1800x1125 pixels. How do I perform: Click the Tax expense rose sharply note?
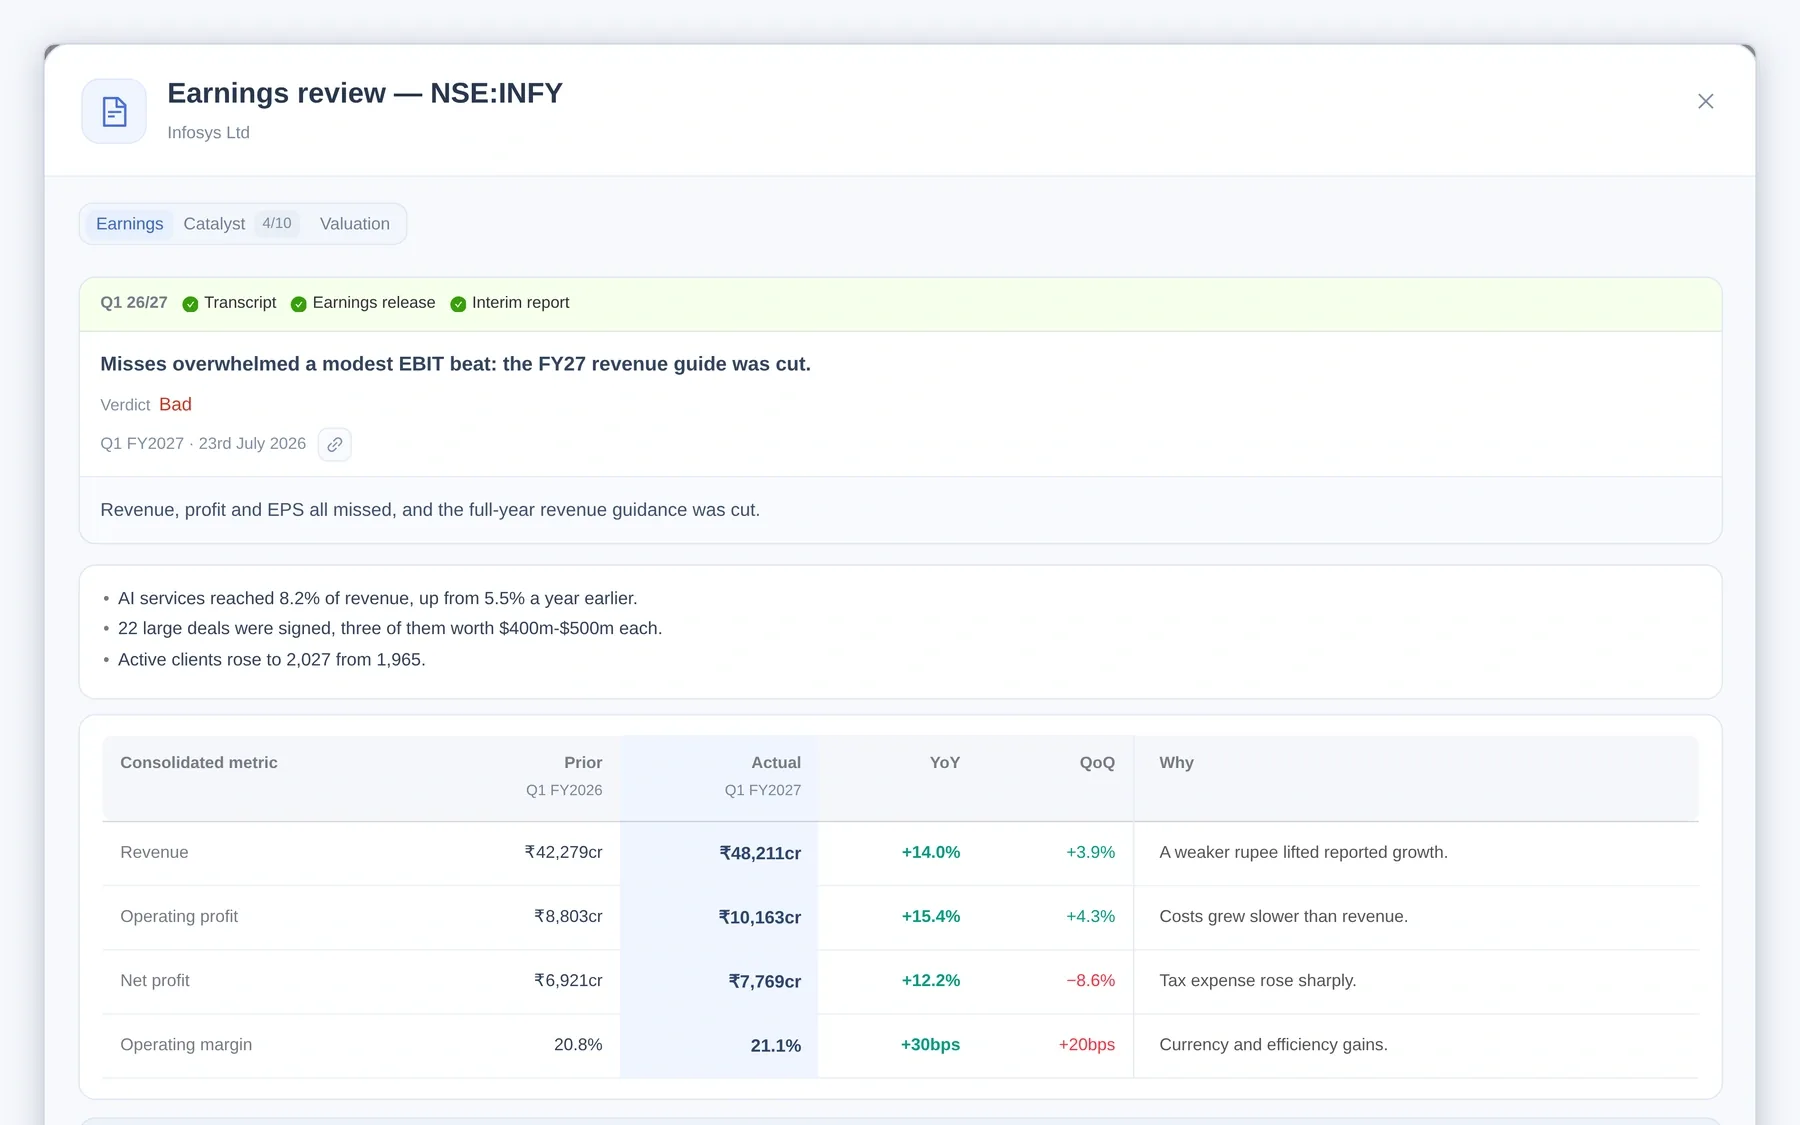coord(1258,981)
